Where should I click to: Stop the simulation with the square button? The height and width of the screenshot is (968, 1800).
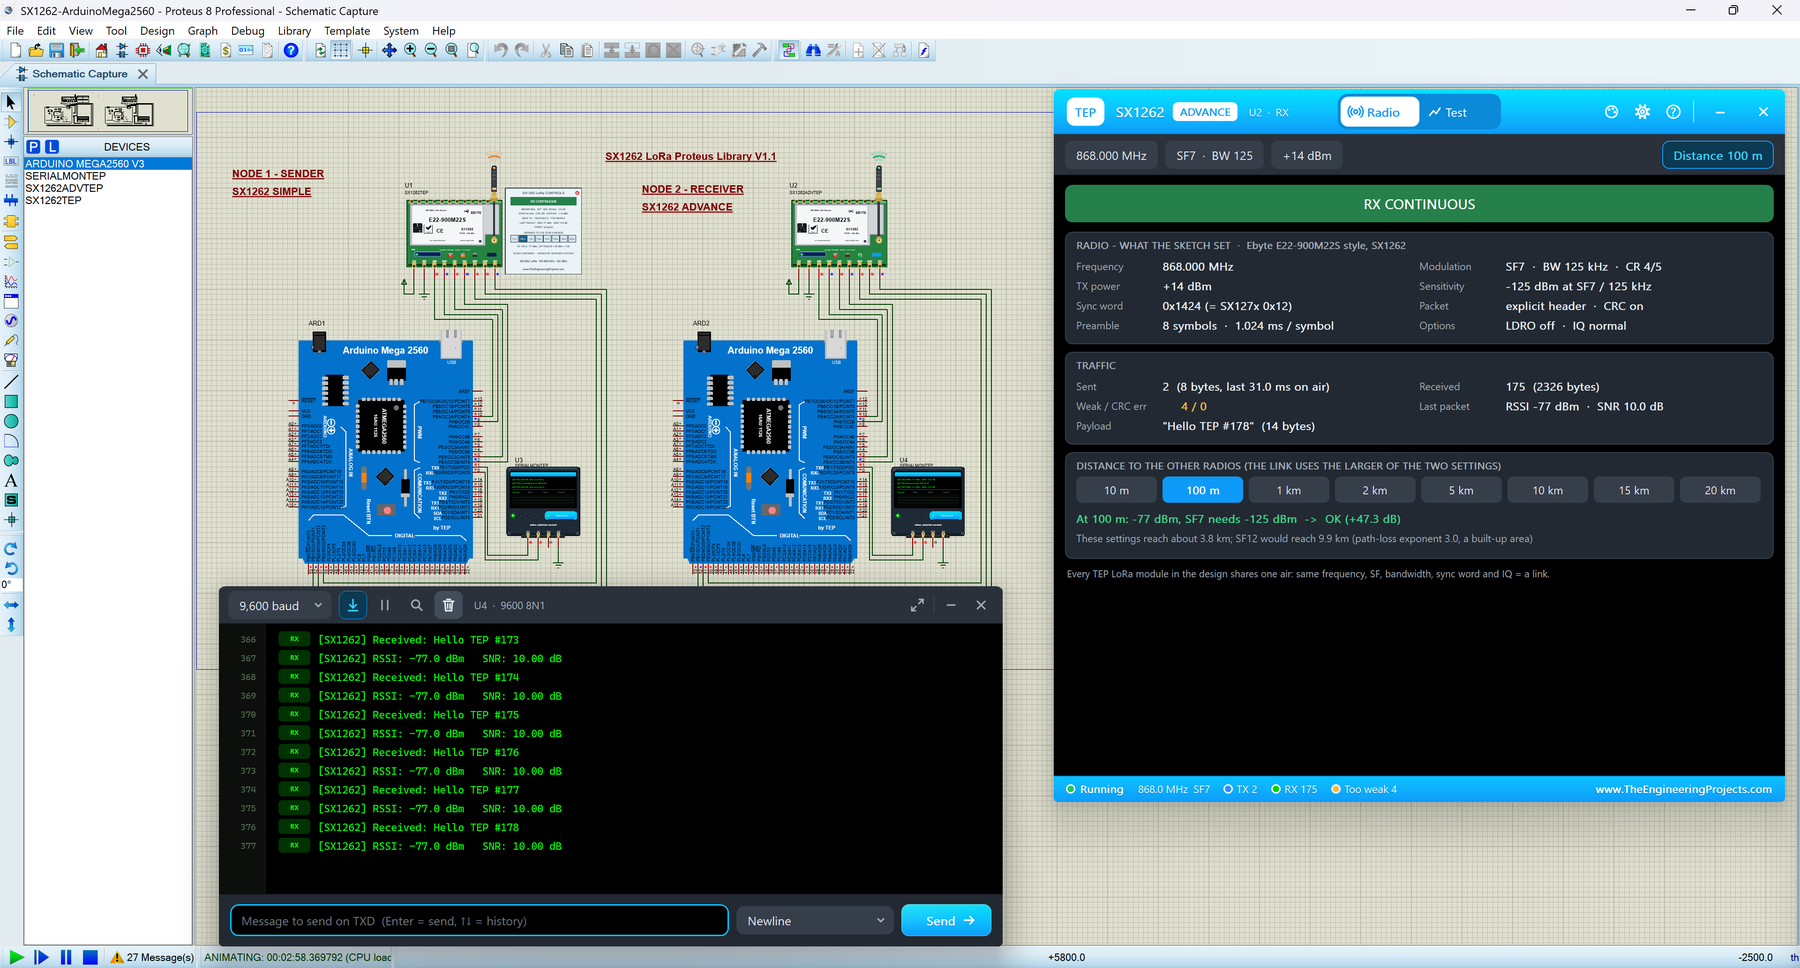90,957
